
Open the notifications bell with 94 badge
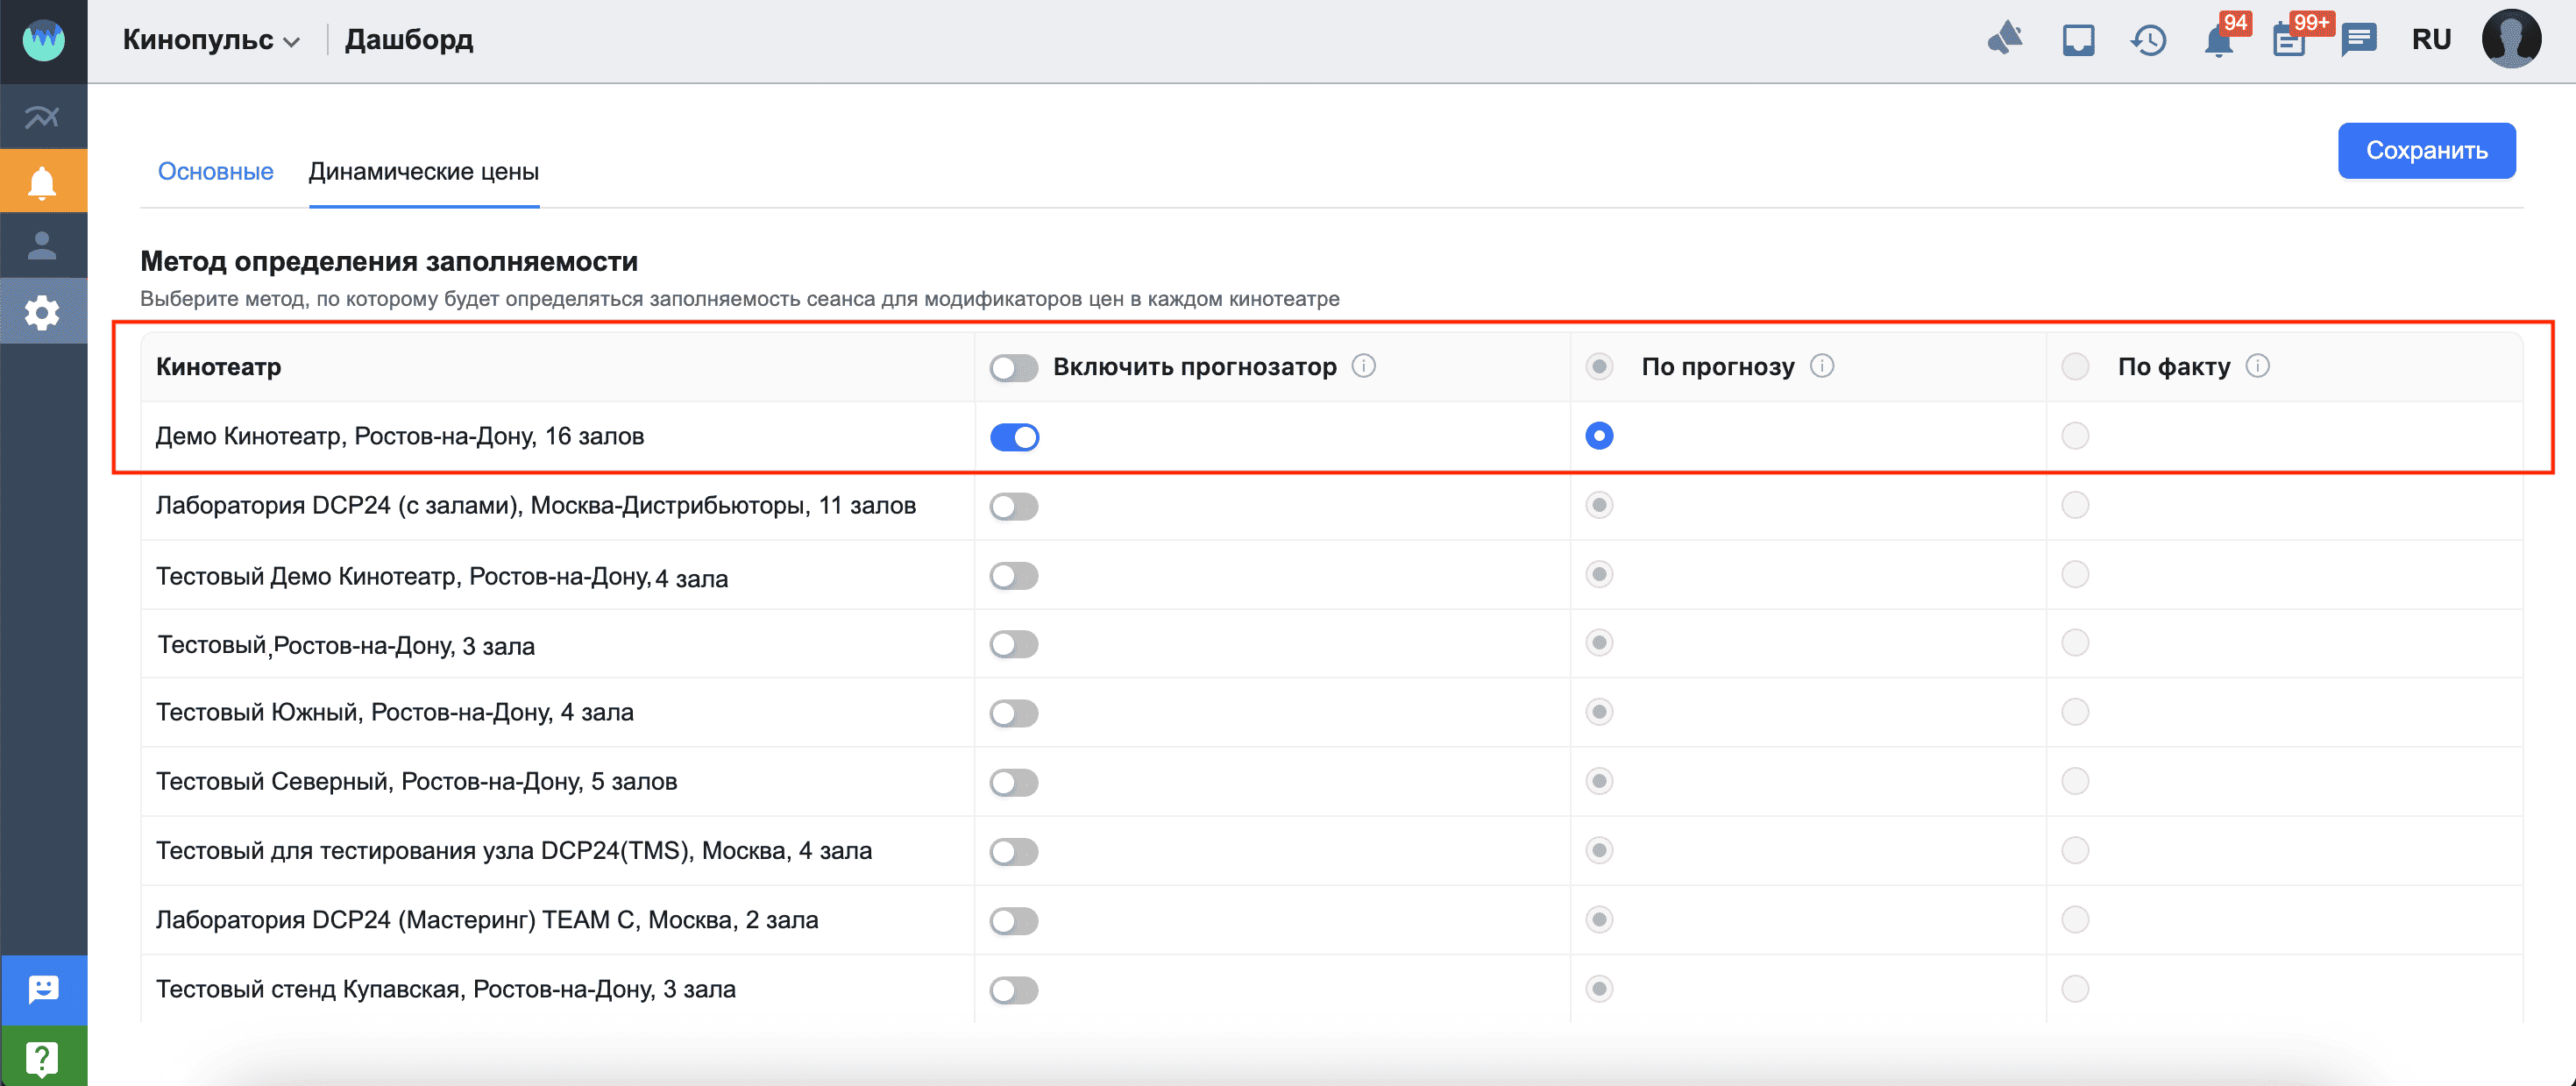coord(2219,41)
